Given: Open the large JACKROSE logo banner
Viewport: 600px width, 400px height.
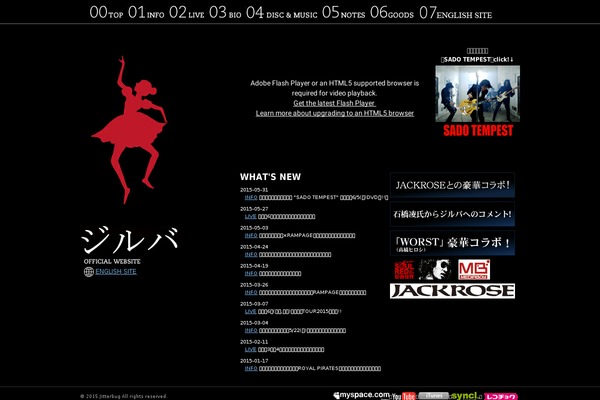Looking at the screenshot, I should click(x=452, y=291).
